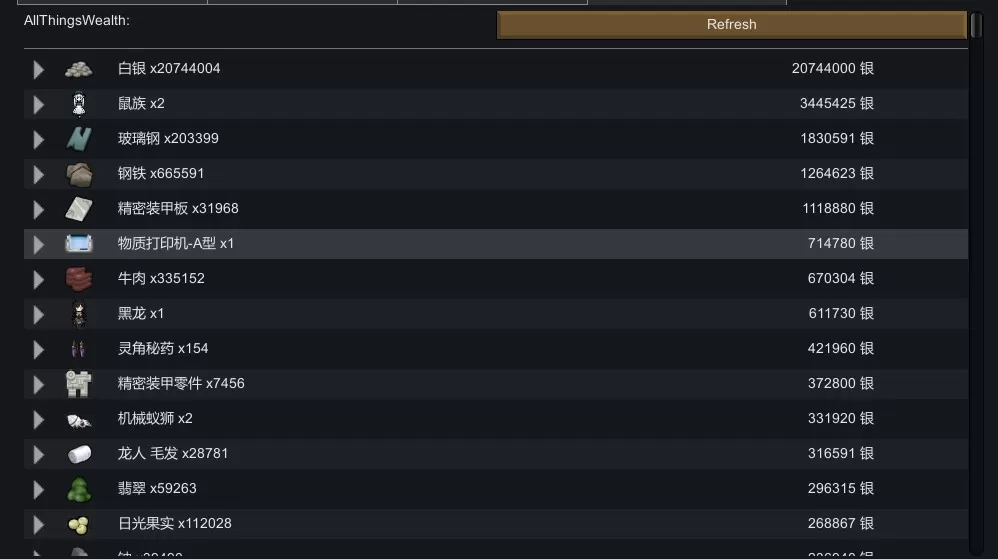
Task: Click the daylight fruit (日光果实) icon
Action: (x=79, y=524)
